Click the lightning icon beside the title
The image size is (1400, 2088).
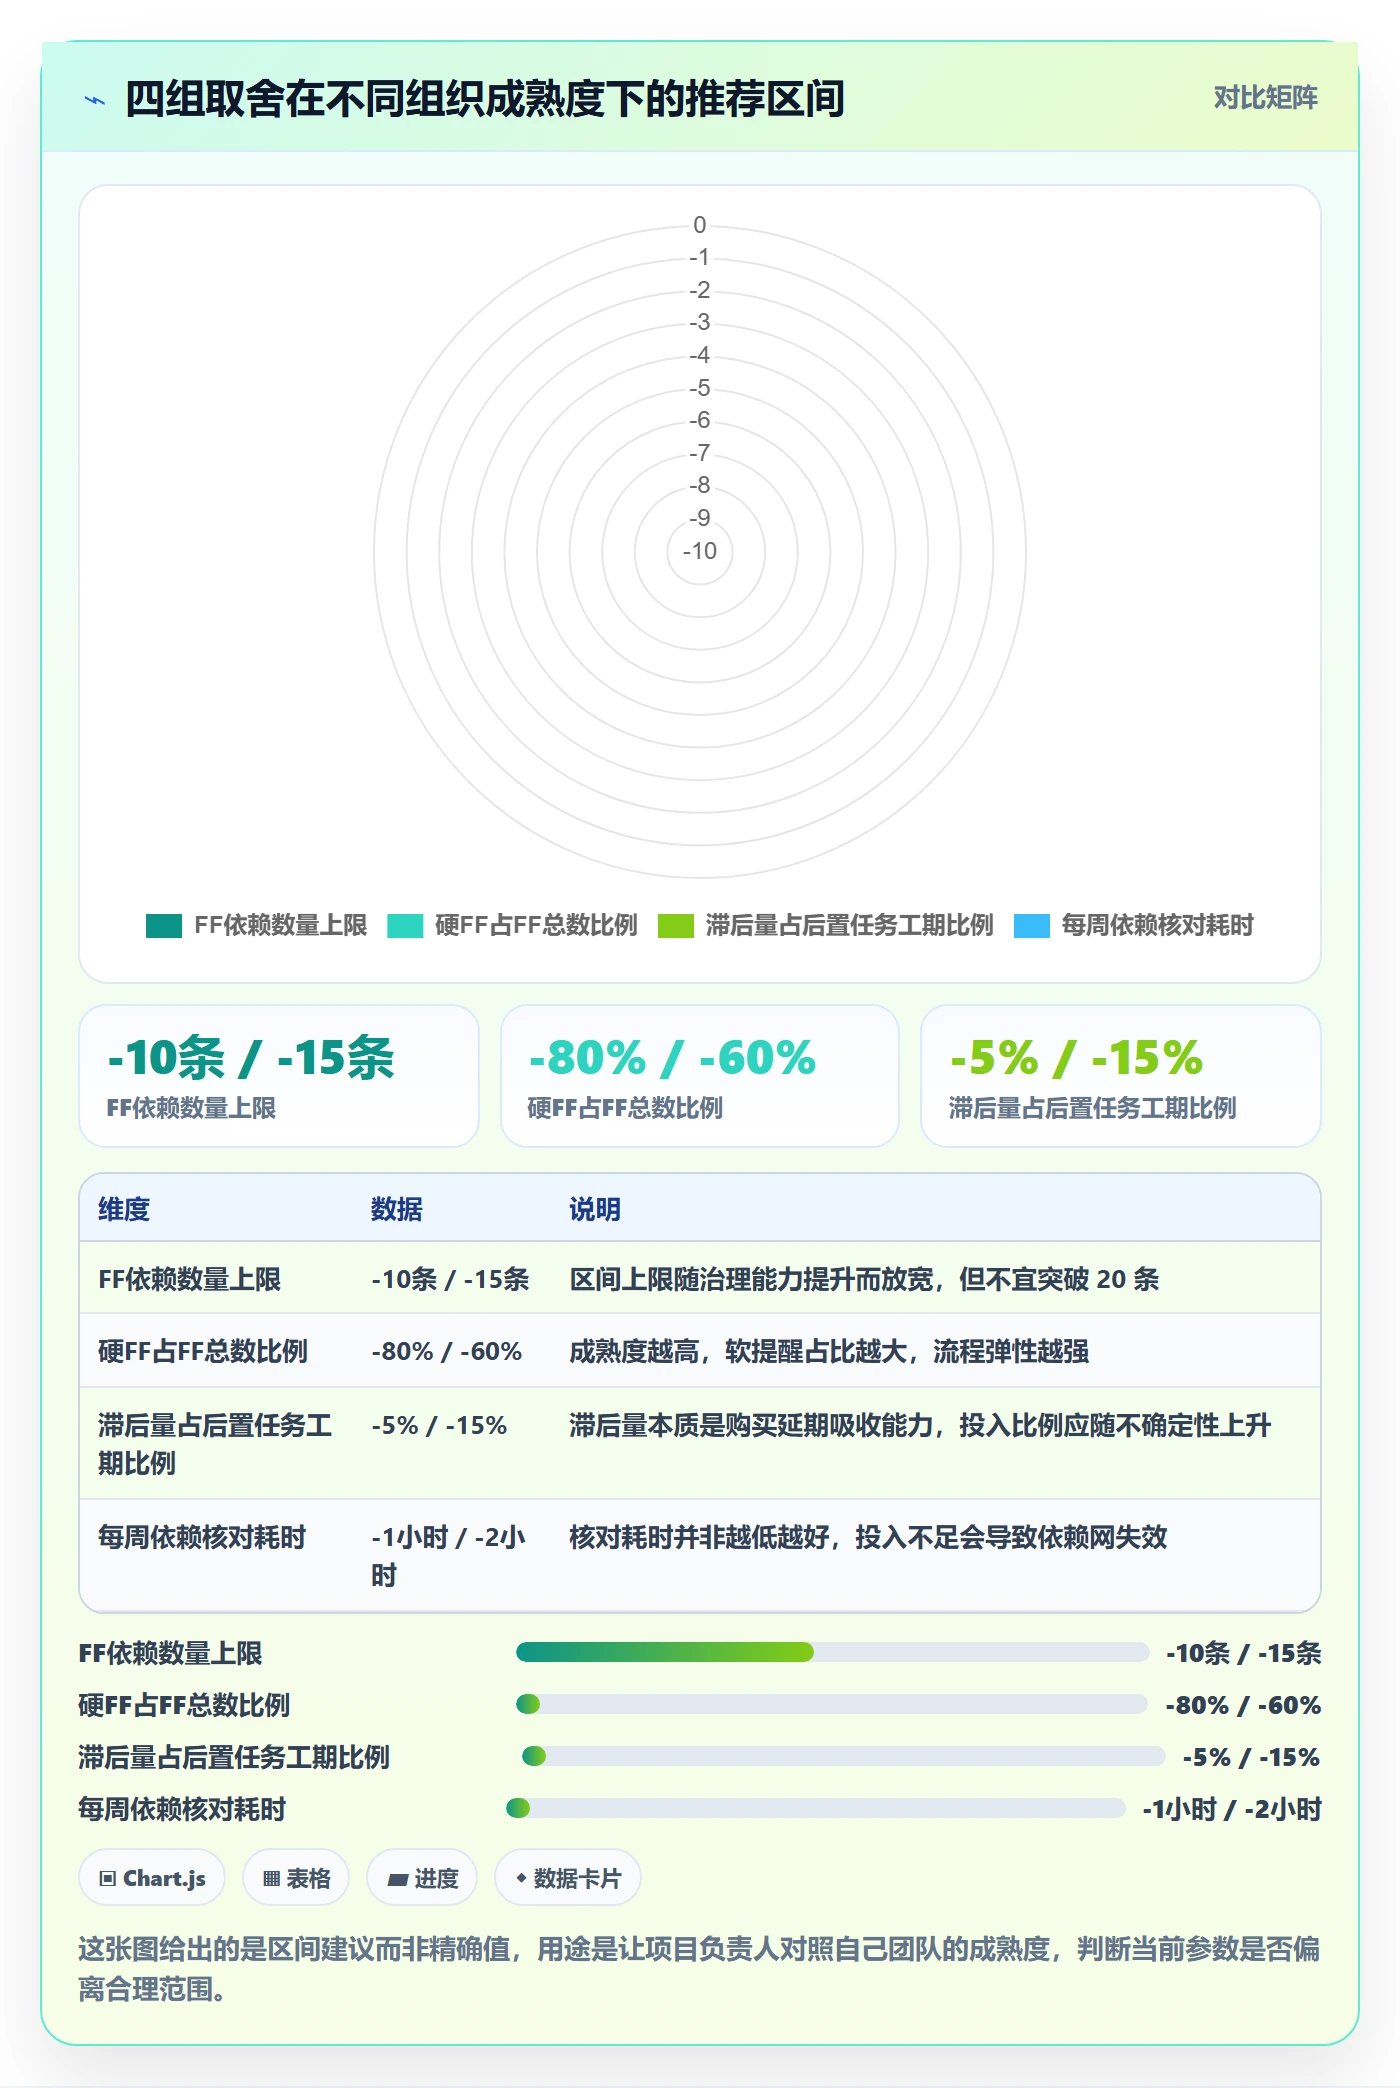(x=95, y=100)
